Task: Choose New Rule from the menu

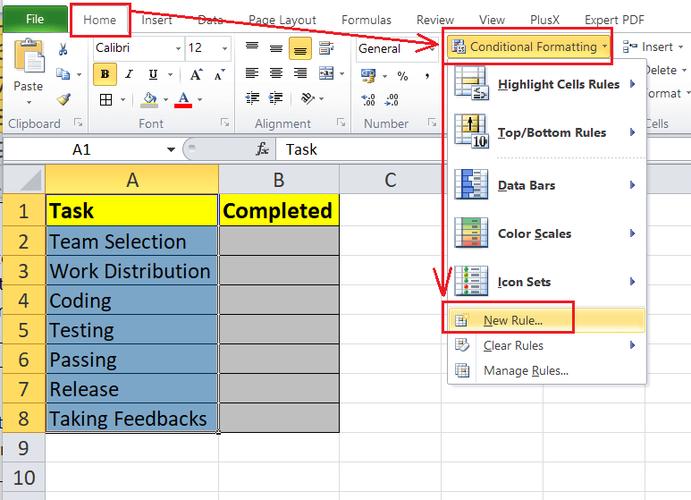Action: (x=513, y=320)
